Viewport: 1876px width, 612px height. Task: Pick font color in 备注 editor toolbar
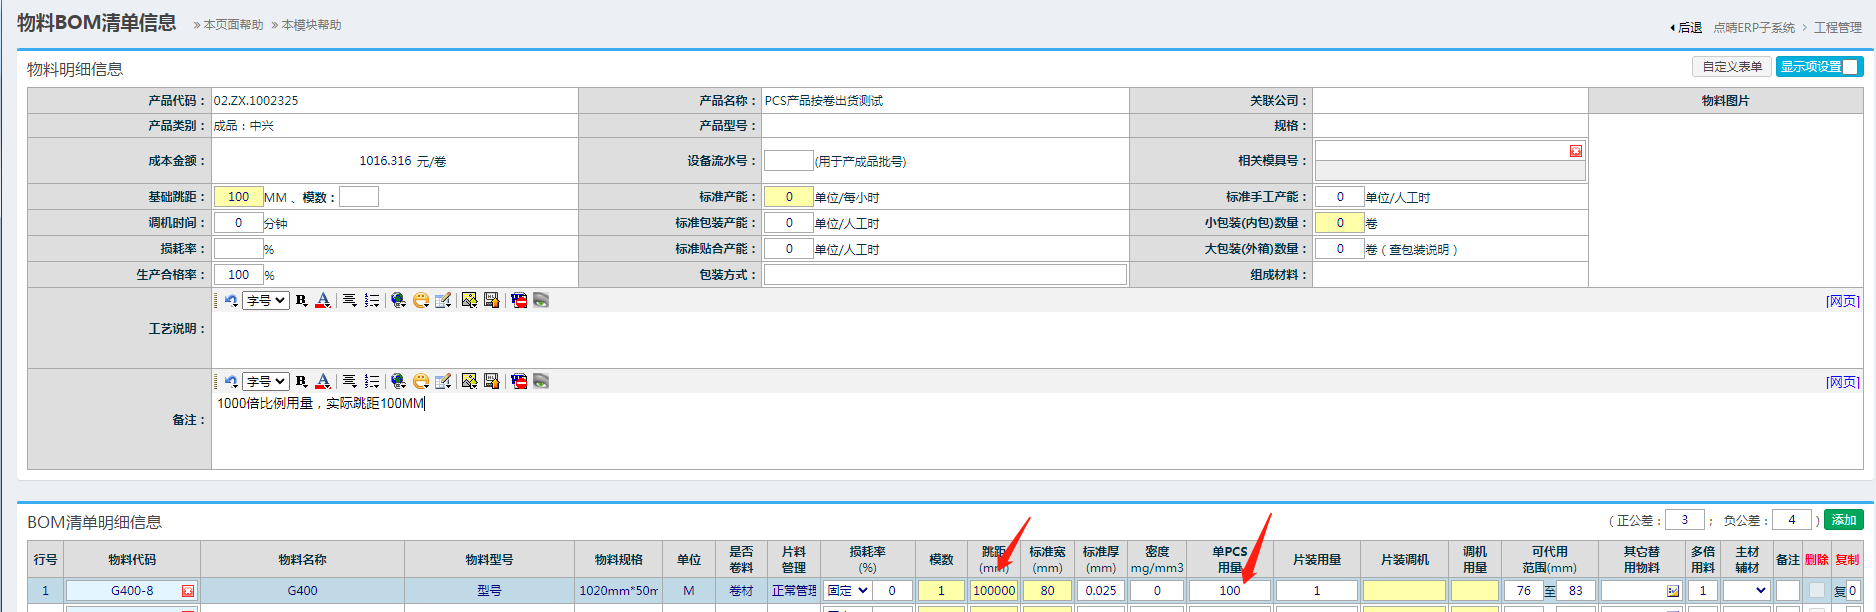click(x=323, y=381)
